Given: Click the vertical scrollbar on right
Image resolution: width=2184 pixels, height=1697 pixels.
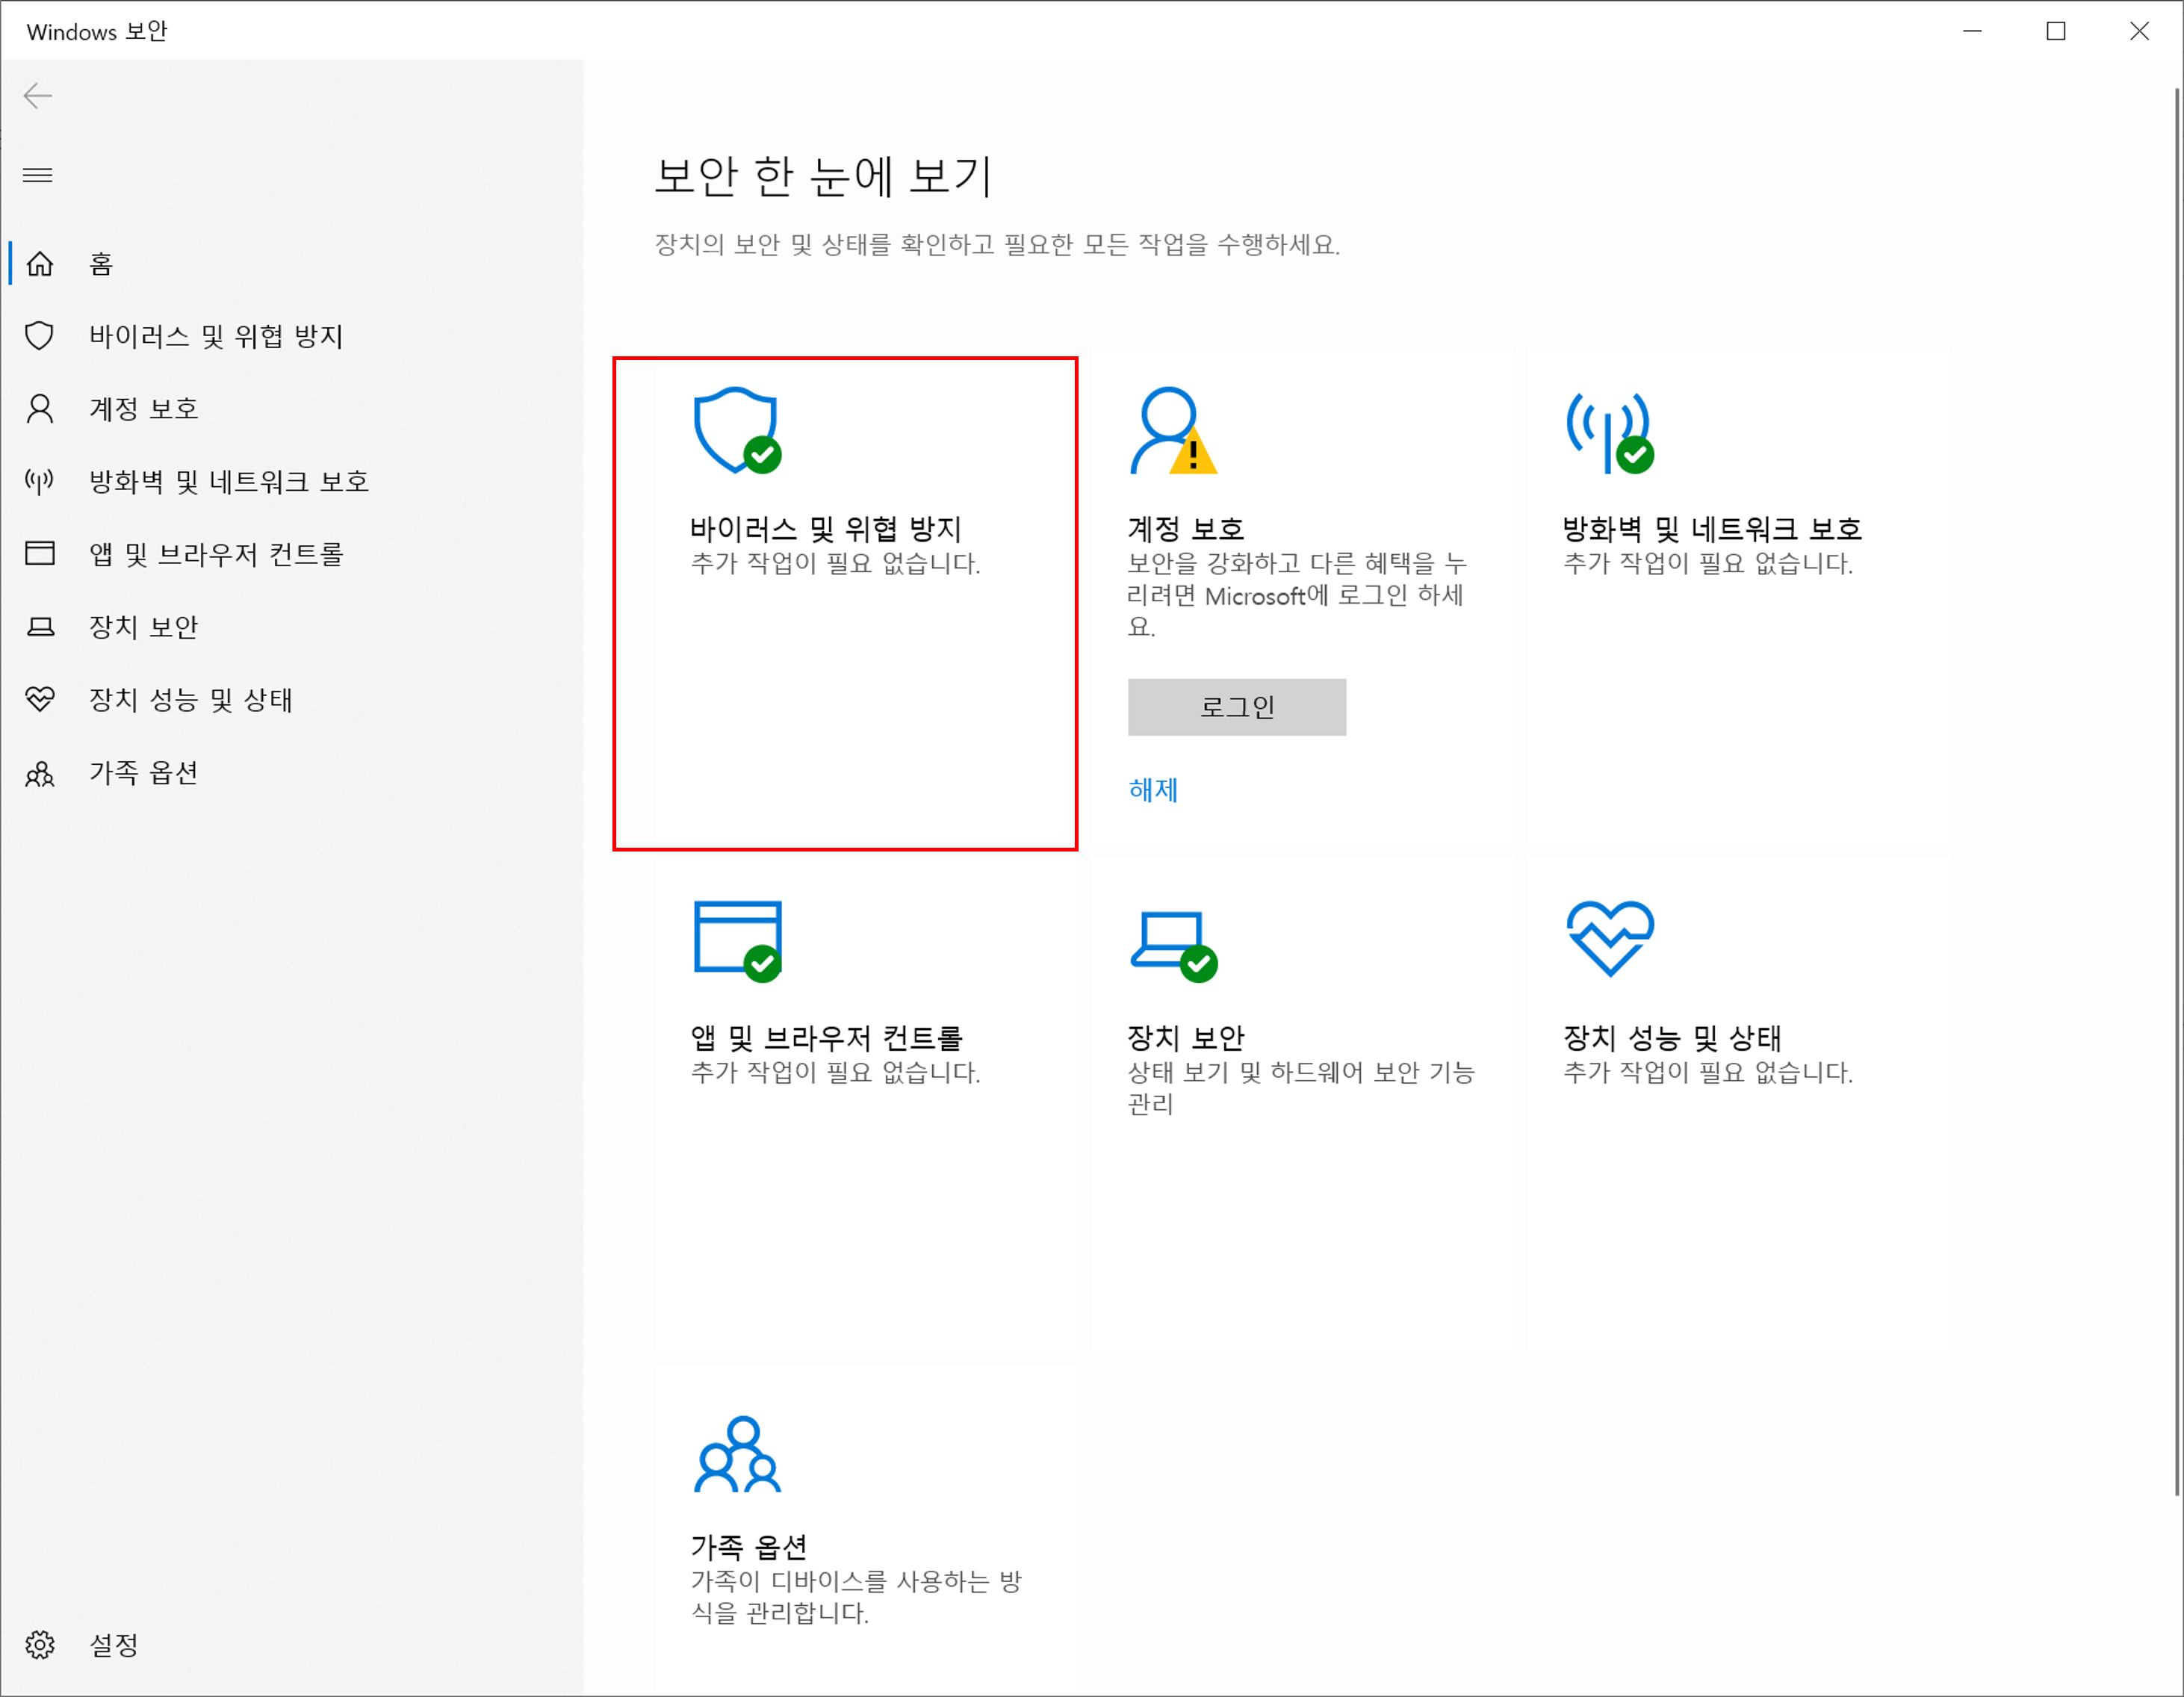Looking at the screenshot, I should pos(2176,792).
